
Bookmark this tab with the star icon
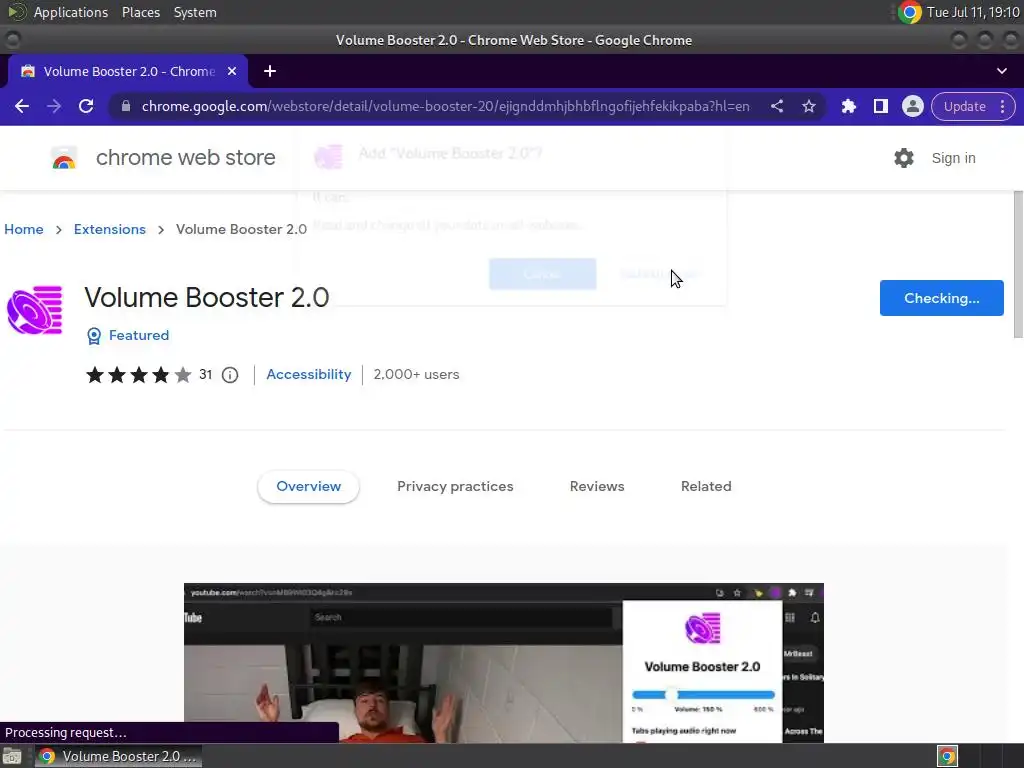pos(808,106)
